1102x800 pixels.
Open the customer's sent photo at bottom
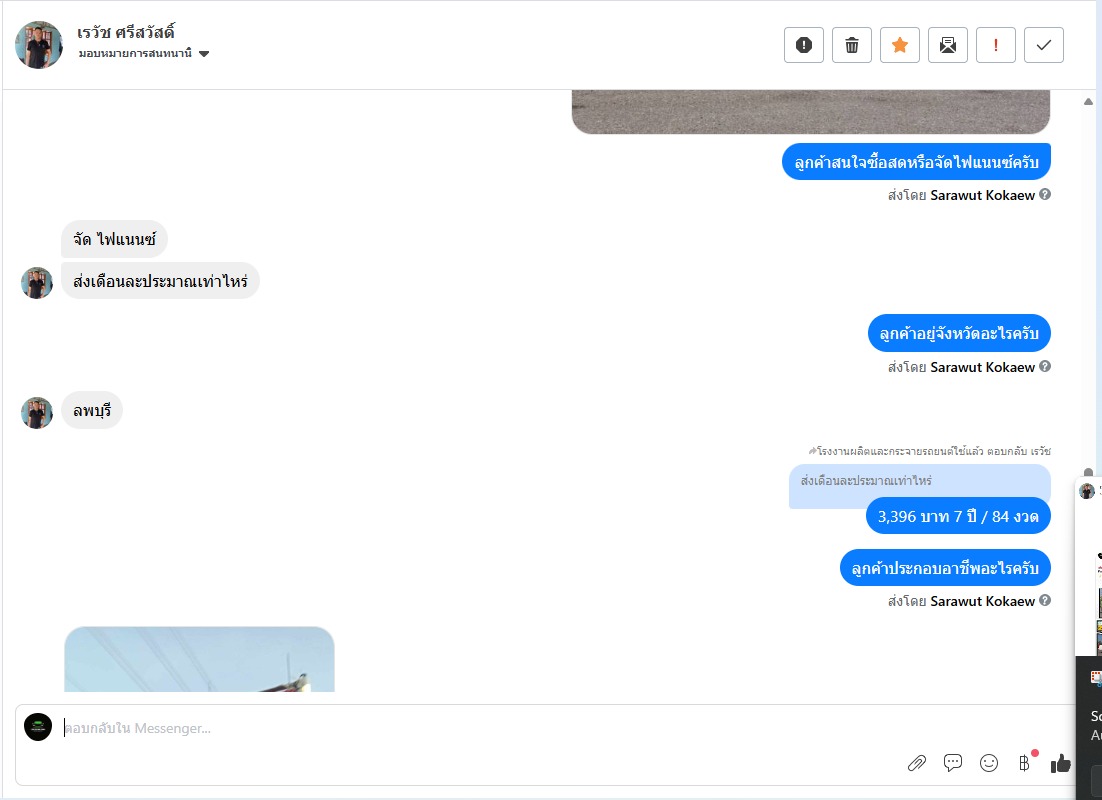point(200,659)
